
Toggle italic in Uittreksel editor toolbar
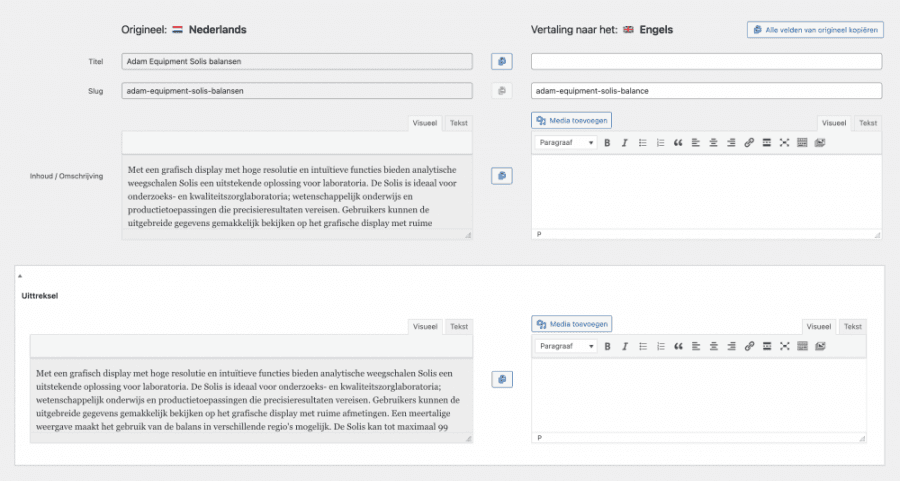pos(625,346)
